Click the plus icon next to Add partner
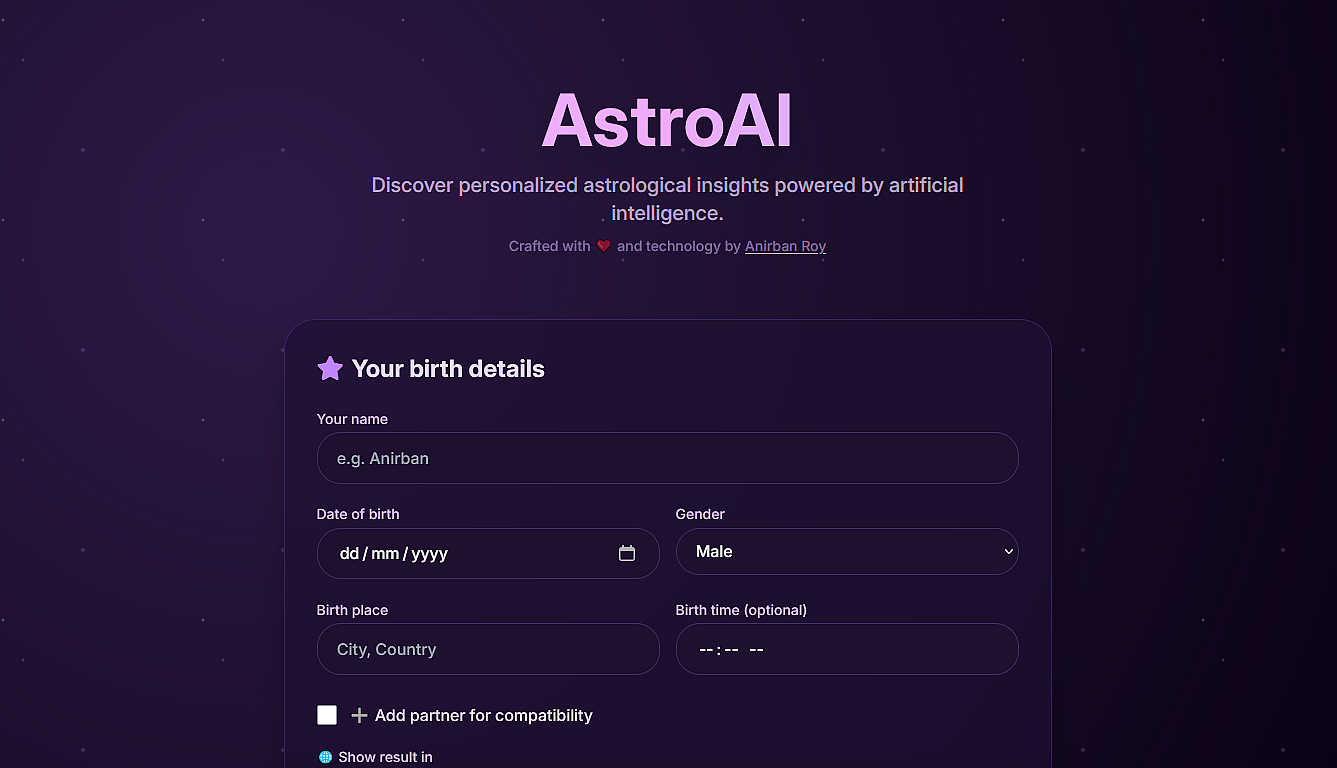This screenshot has height=768, width=1337. click(359, 714)
